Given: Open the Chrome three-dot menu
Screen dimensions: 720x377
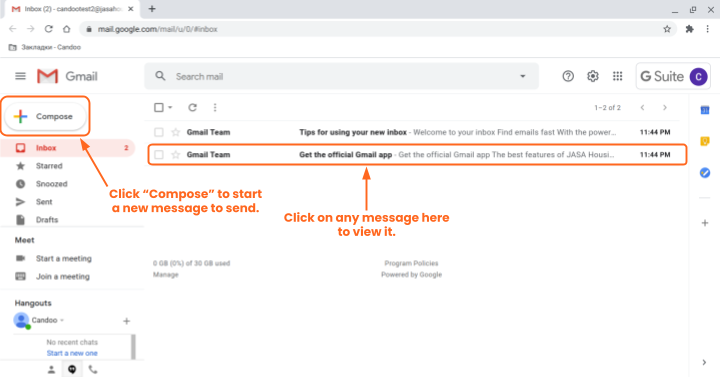Looking at the screenshot, I should [x=707, y=29].
